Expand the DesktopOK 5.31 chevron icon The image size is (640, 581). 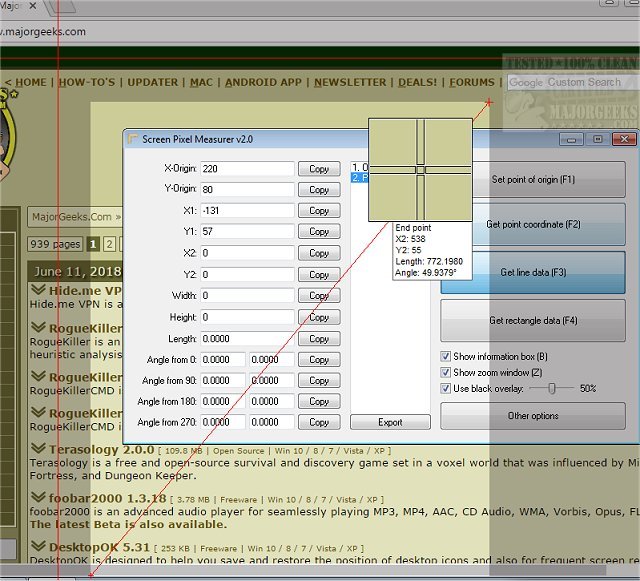(38, 546)
